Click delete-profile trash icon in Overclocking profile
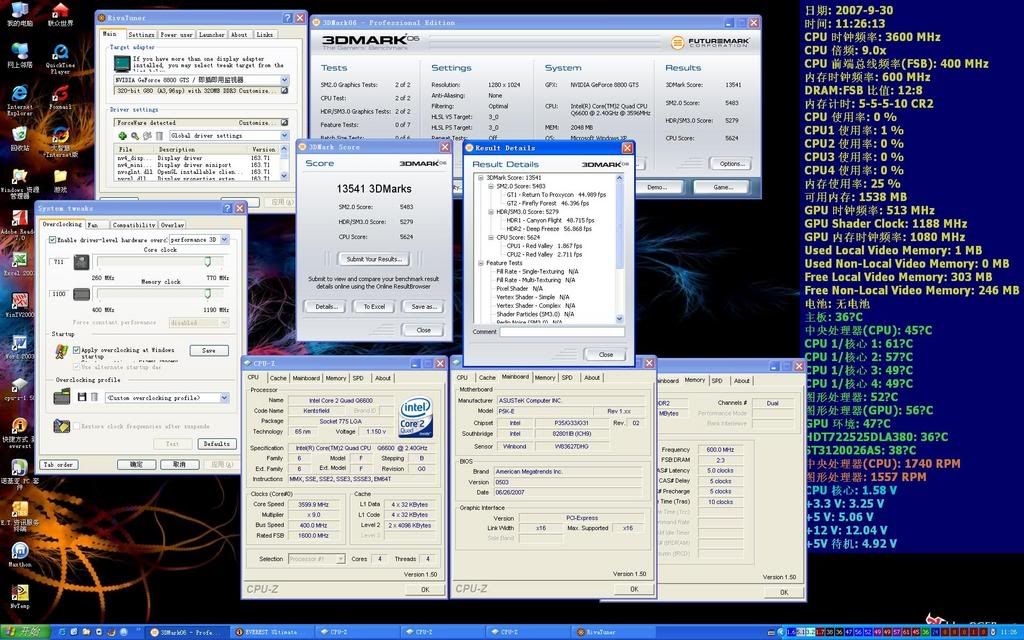1024x640 pixels. tap(94, 397)
